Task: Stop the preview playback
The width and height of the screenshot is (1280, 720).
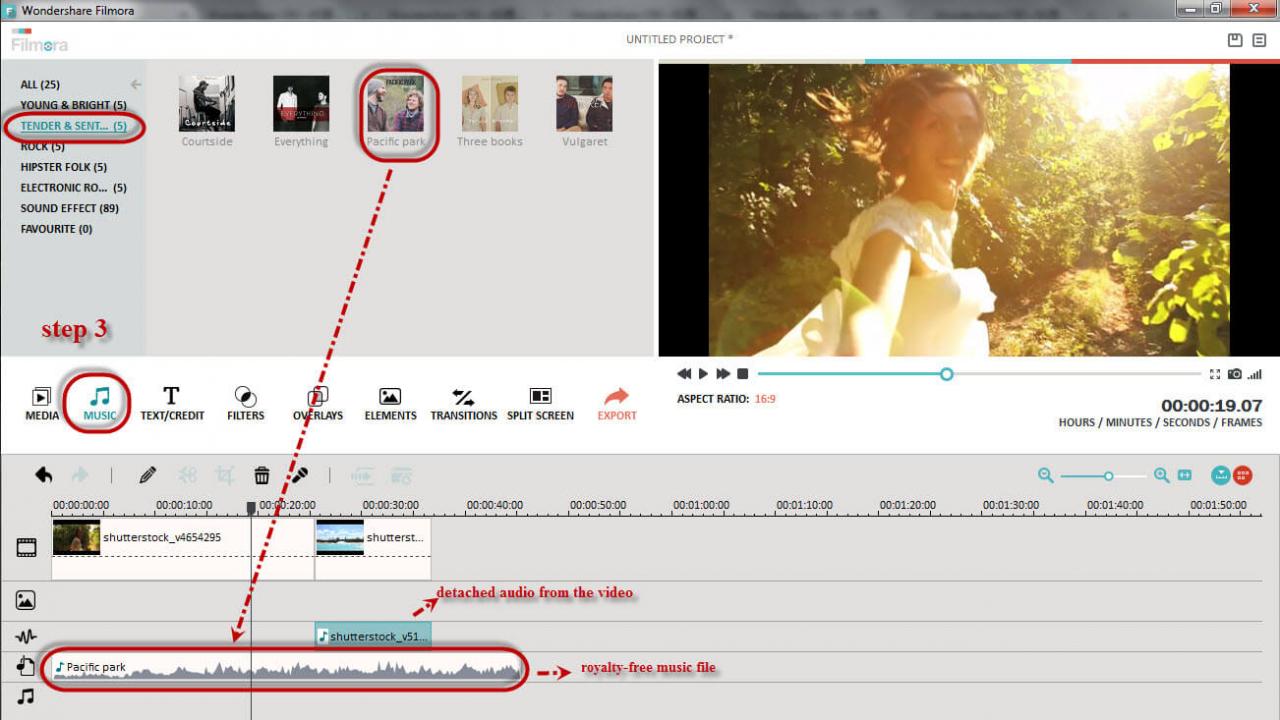Action: tap(742, 374)
